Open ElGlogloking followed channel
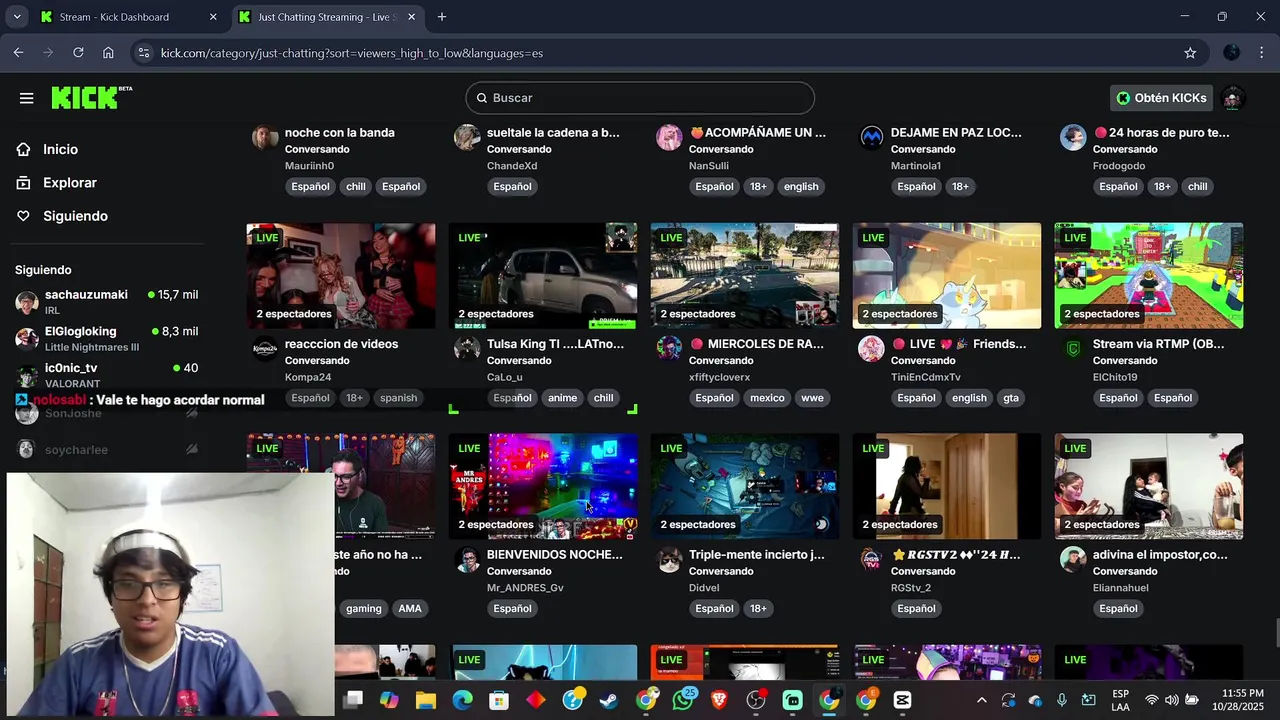 point(106,338)
